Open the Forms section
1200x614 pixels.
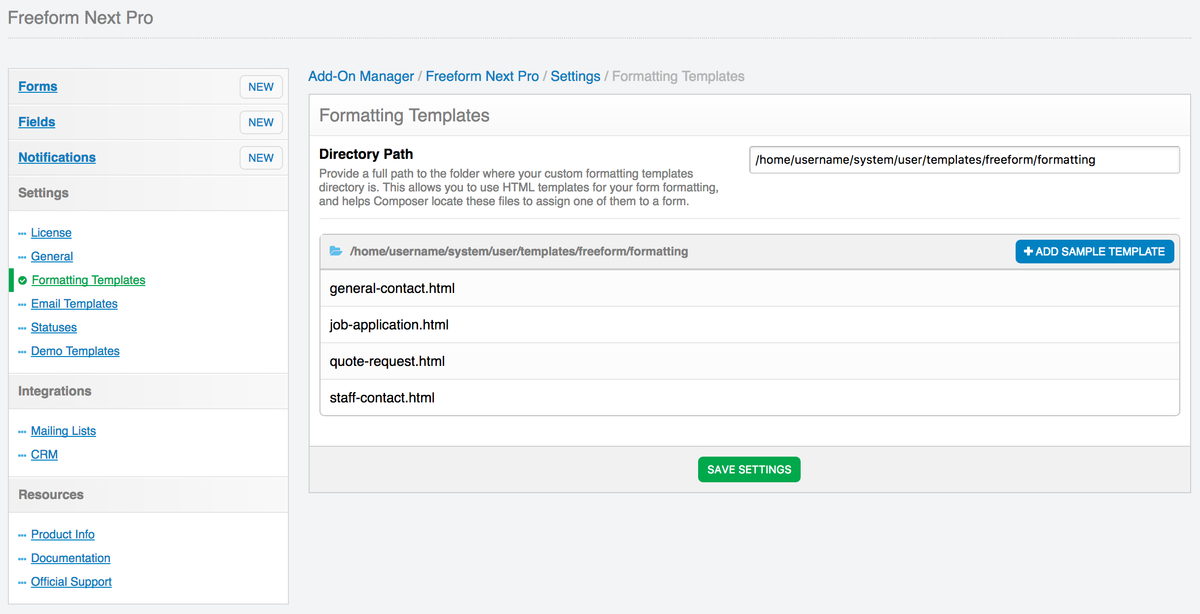[38, 87]
